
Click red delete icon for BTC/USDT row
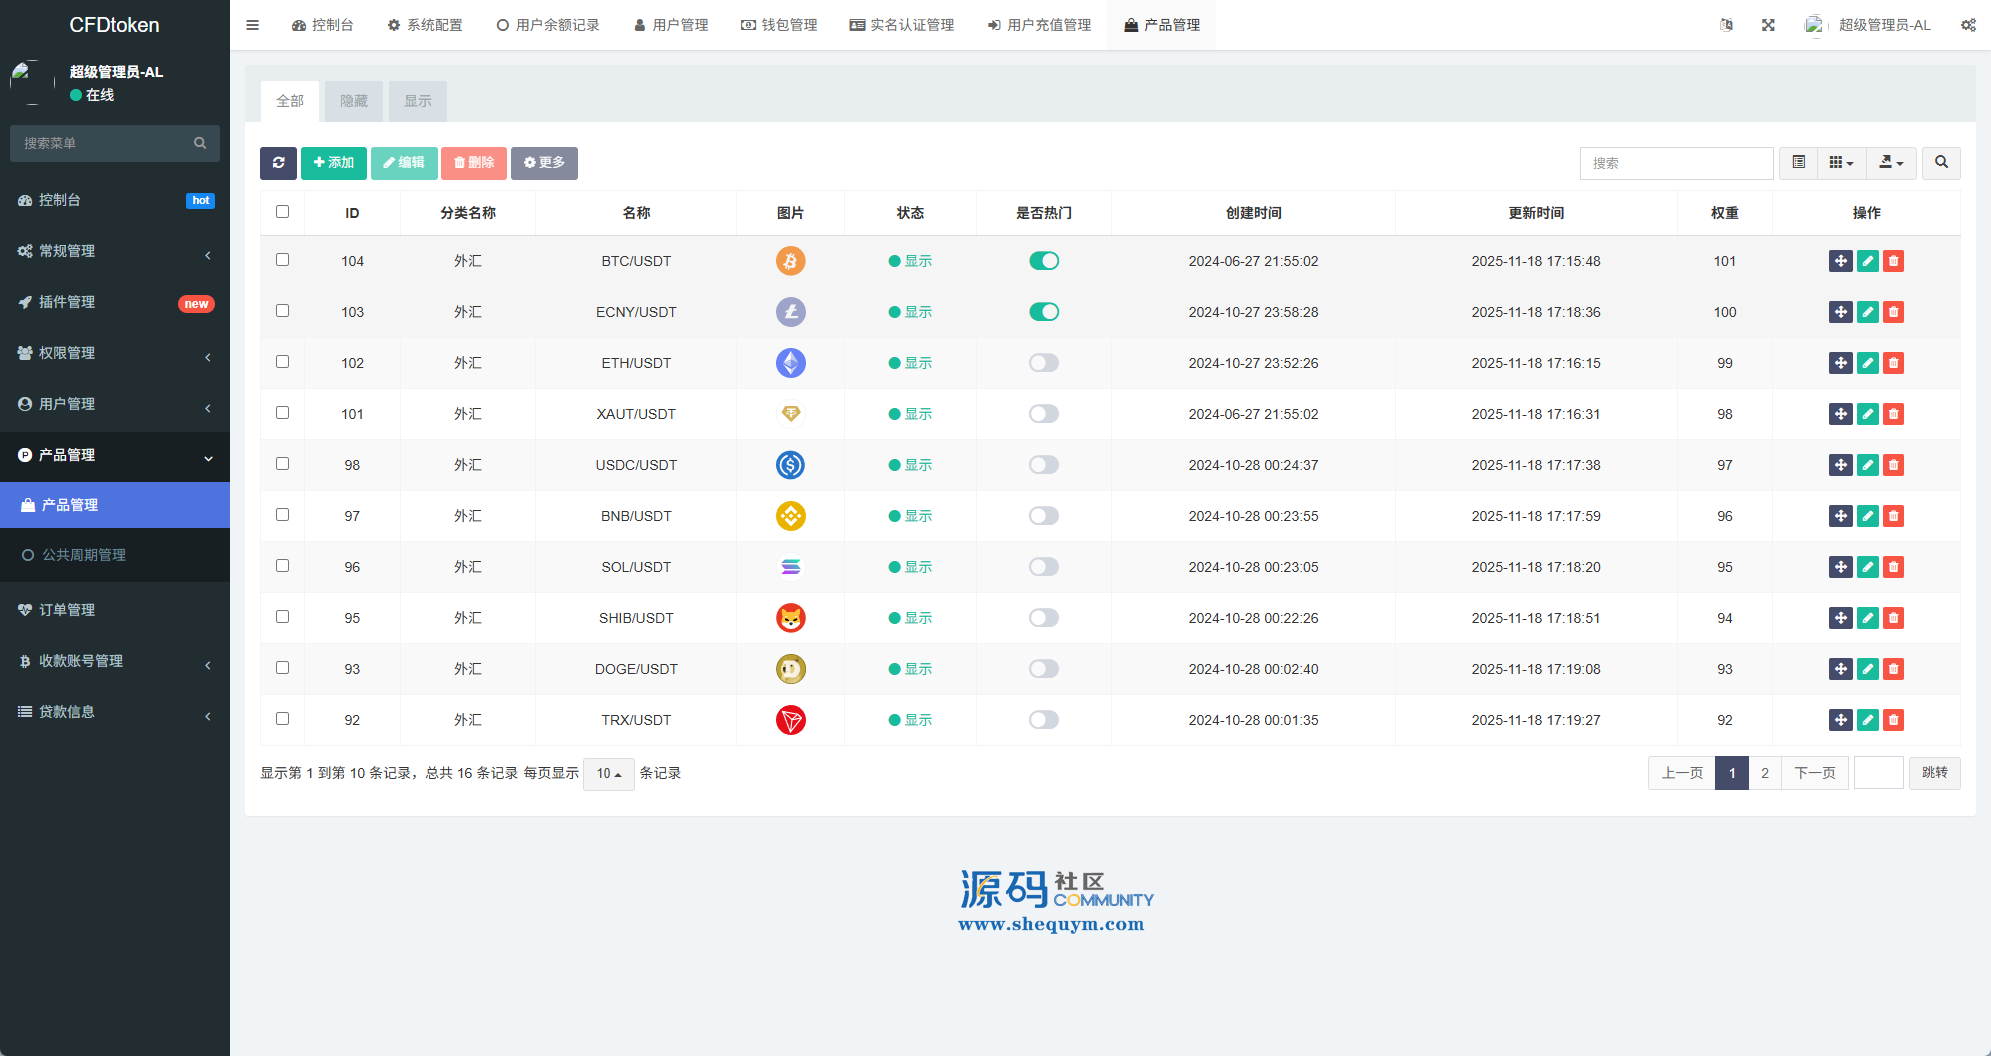point(1893,261)
